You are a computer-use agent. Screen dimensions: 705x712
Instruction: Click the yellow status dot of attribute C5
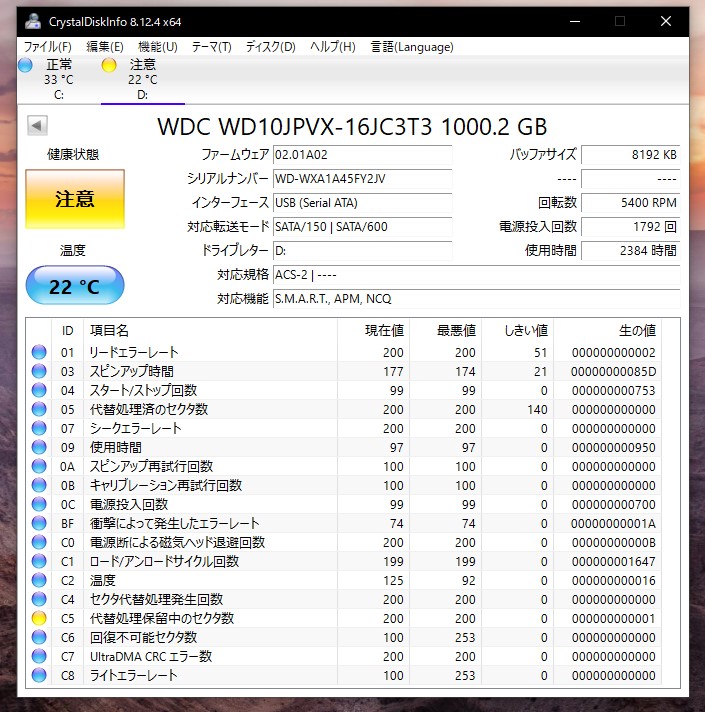coord(39,618)
